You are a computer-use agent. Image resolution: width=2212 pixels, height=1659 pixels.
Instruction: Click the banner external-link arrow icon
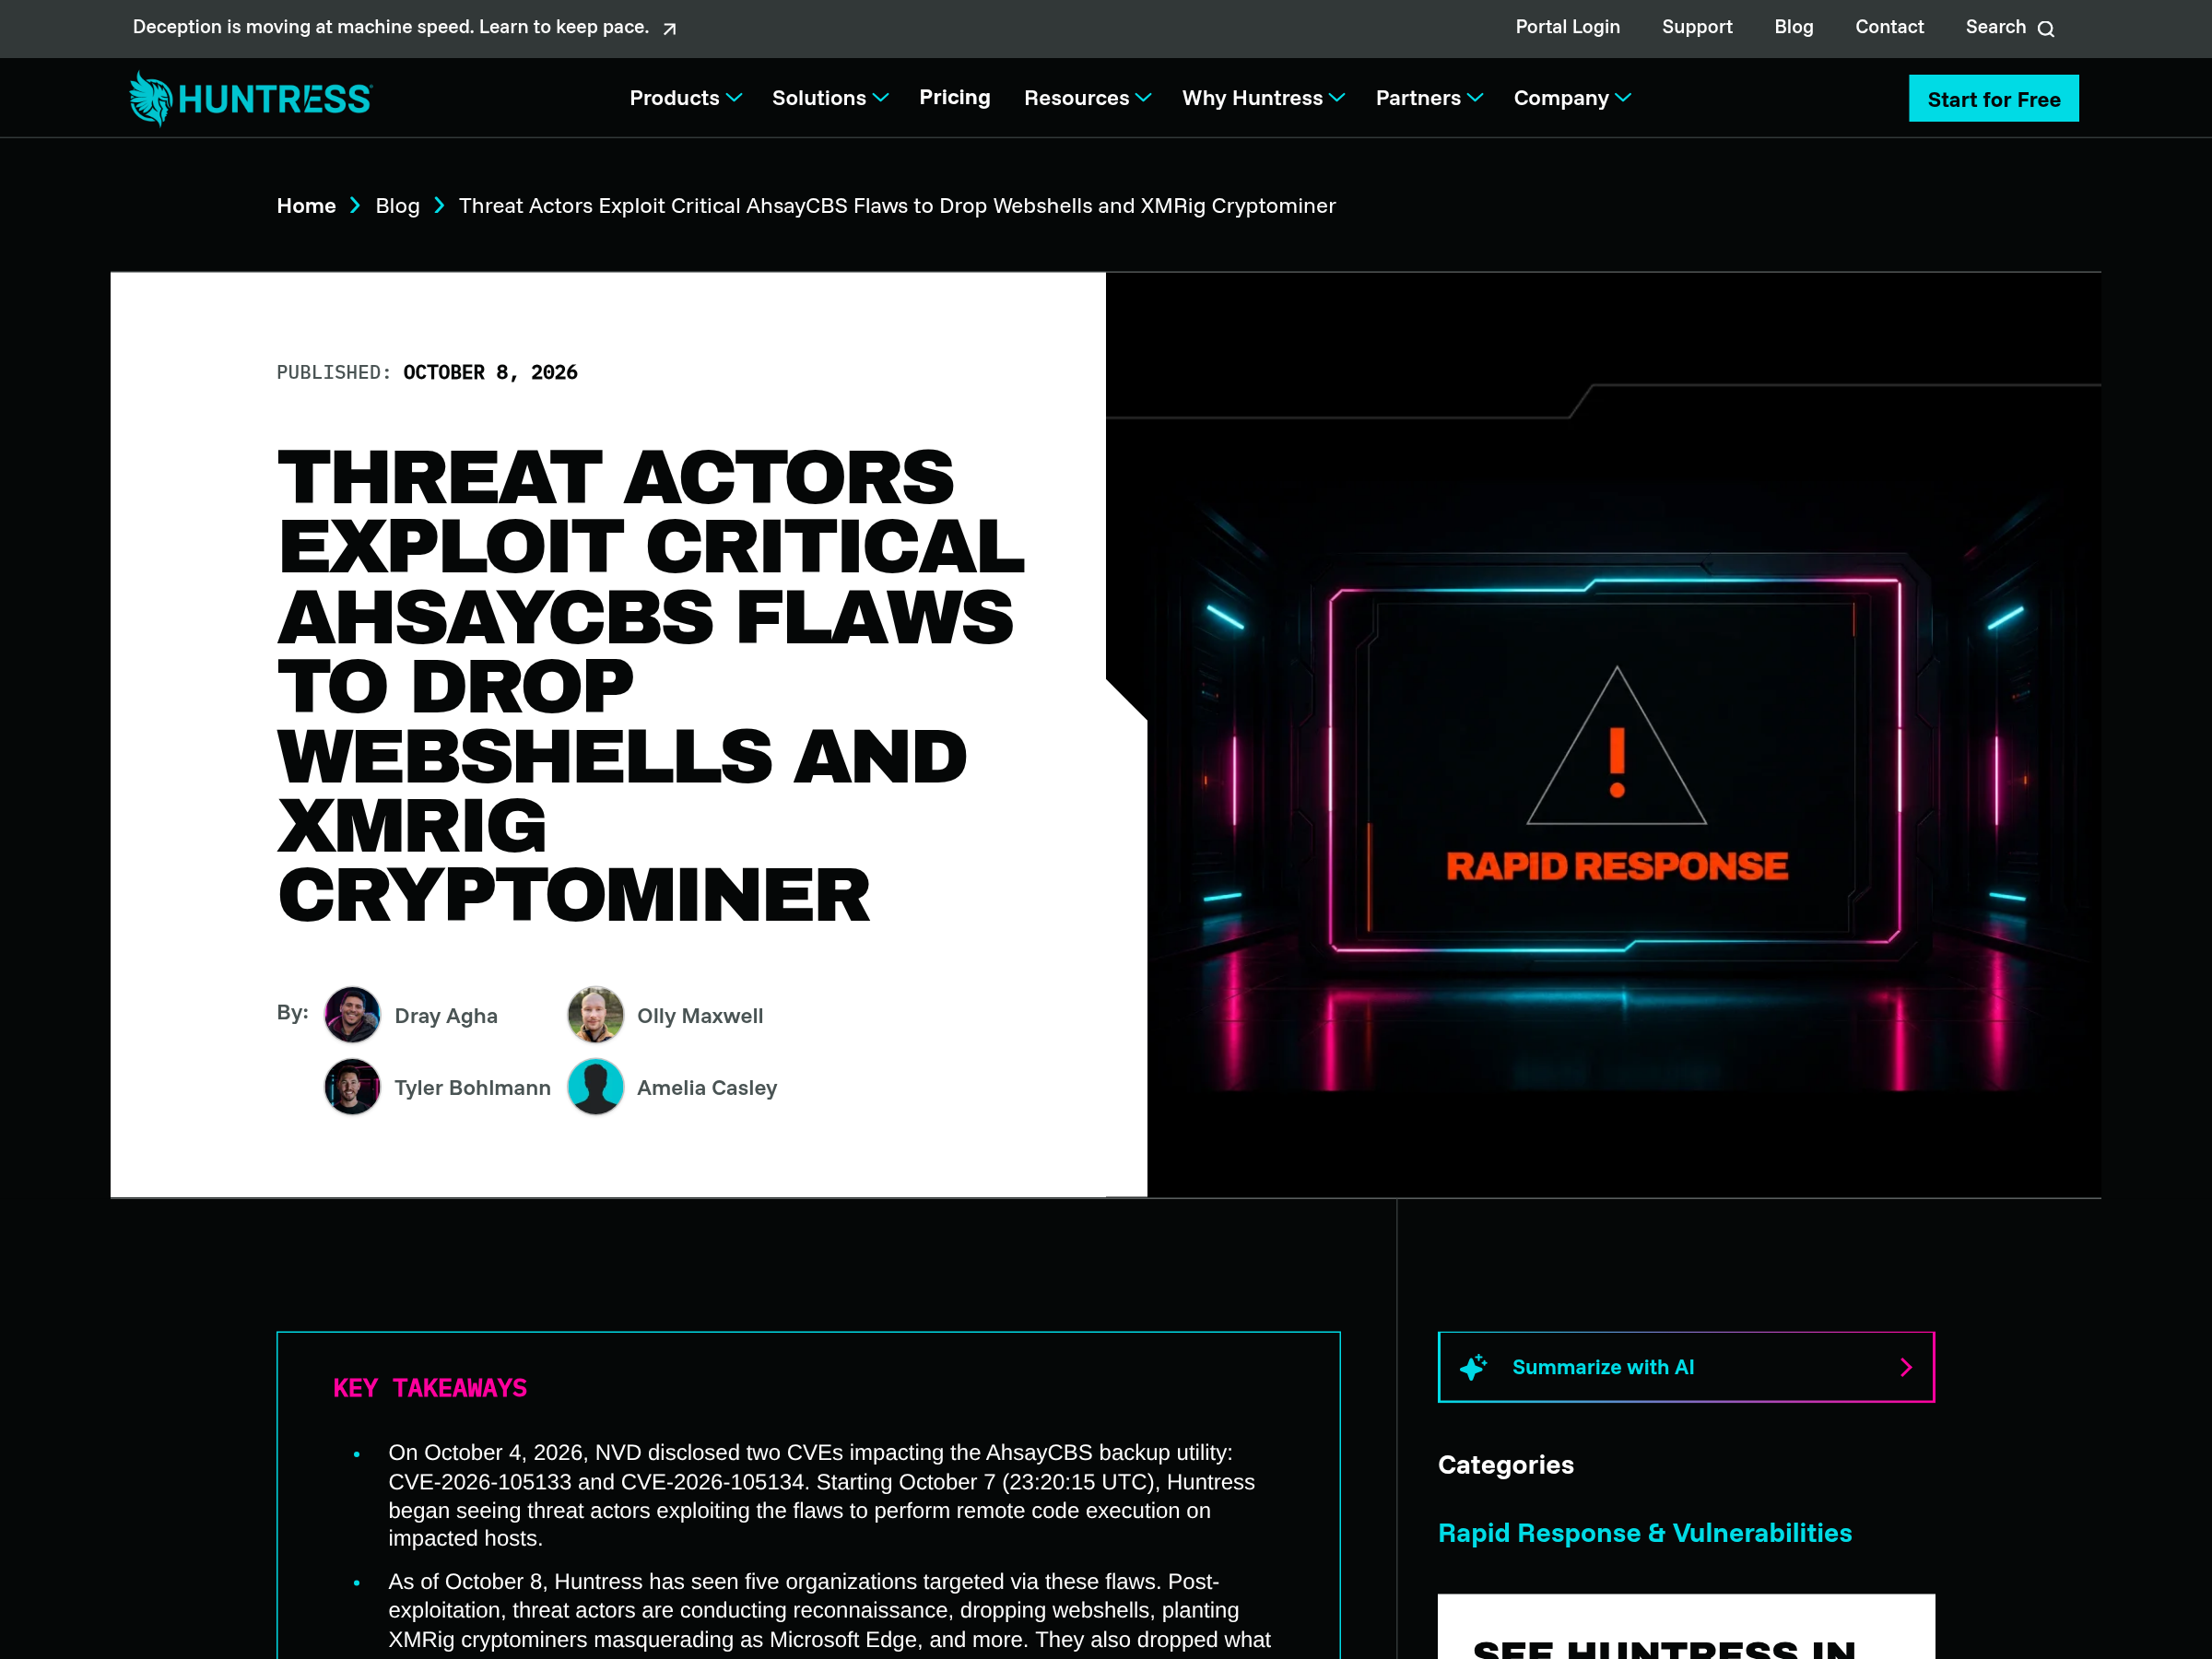point(670,29)
